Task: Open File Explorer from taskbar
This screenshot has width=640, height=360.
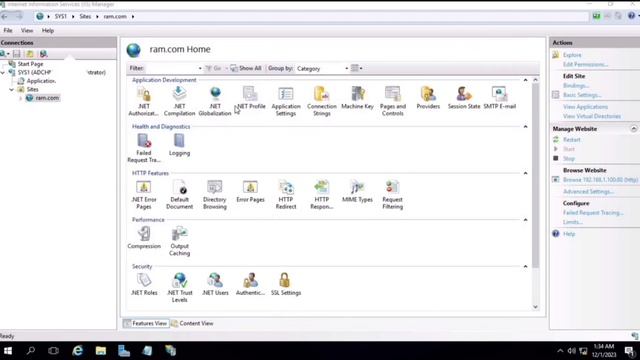Action: click(x=100, y=351)
